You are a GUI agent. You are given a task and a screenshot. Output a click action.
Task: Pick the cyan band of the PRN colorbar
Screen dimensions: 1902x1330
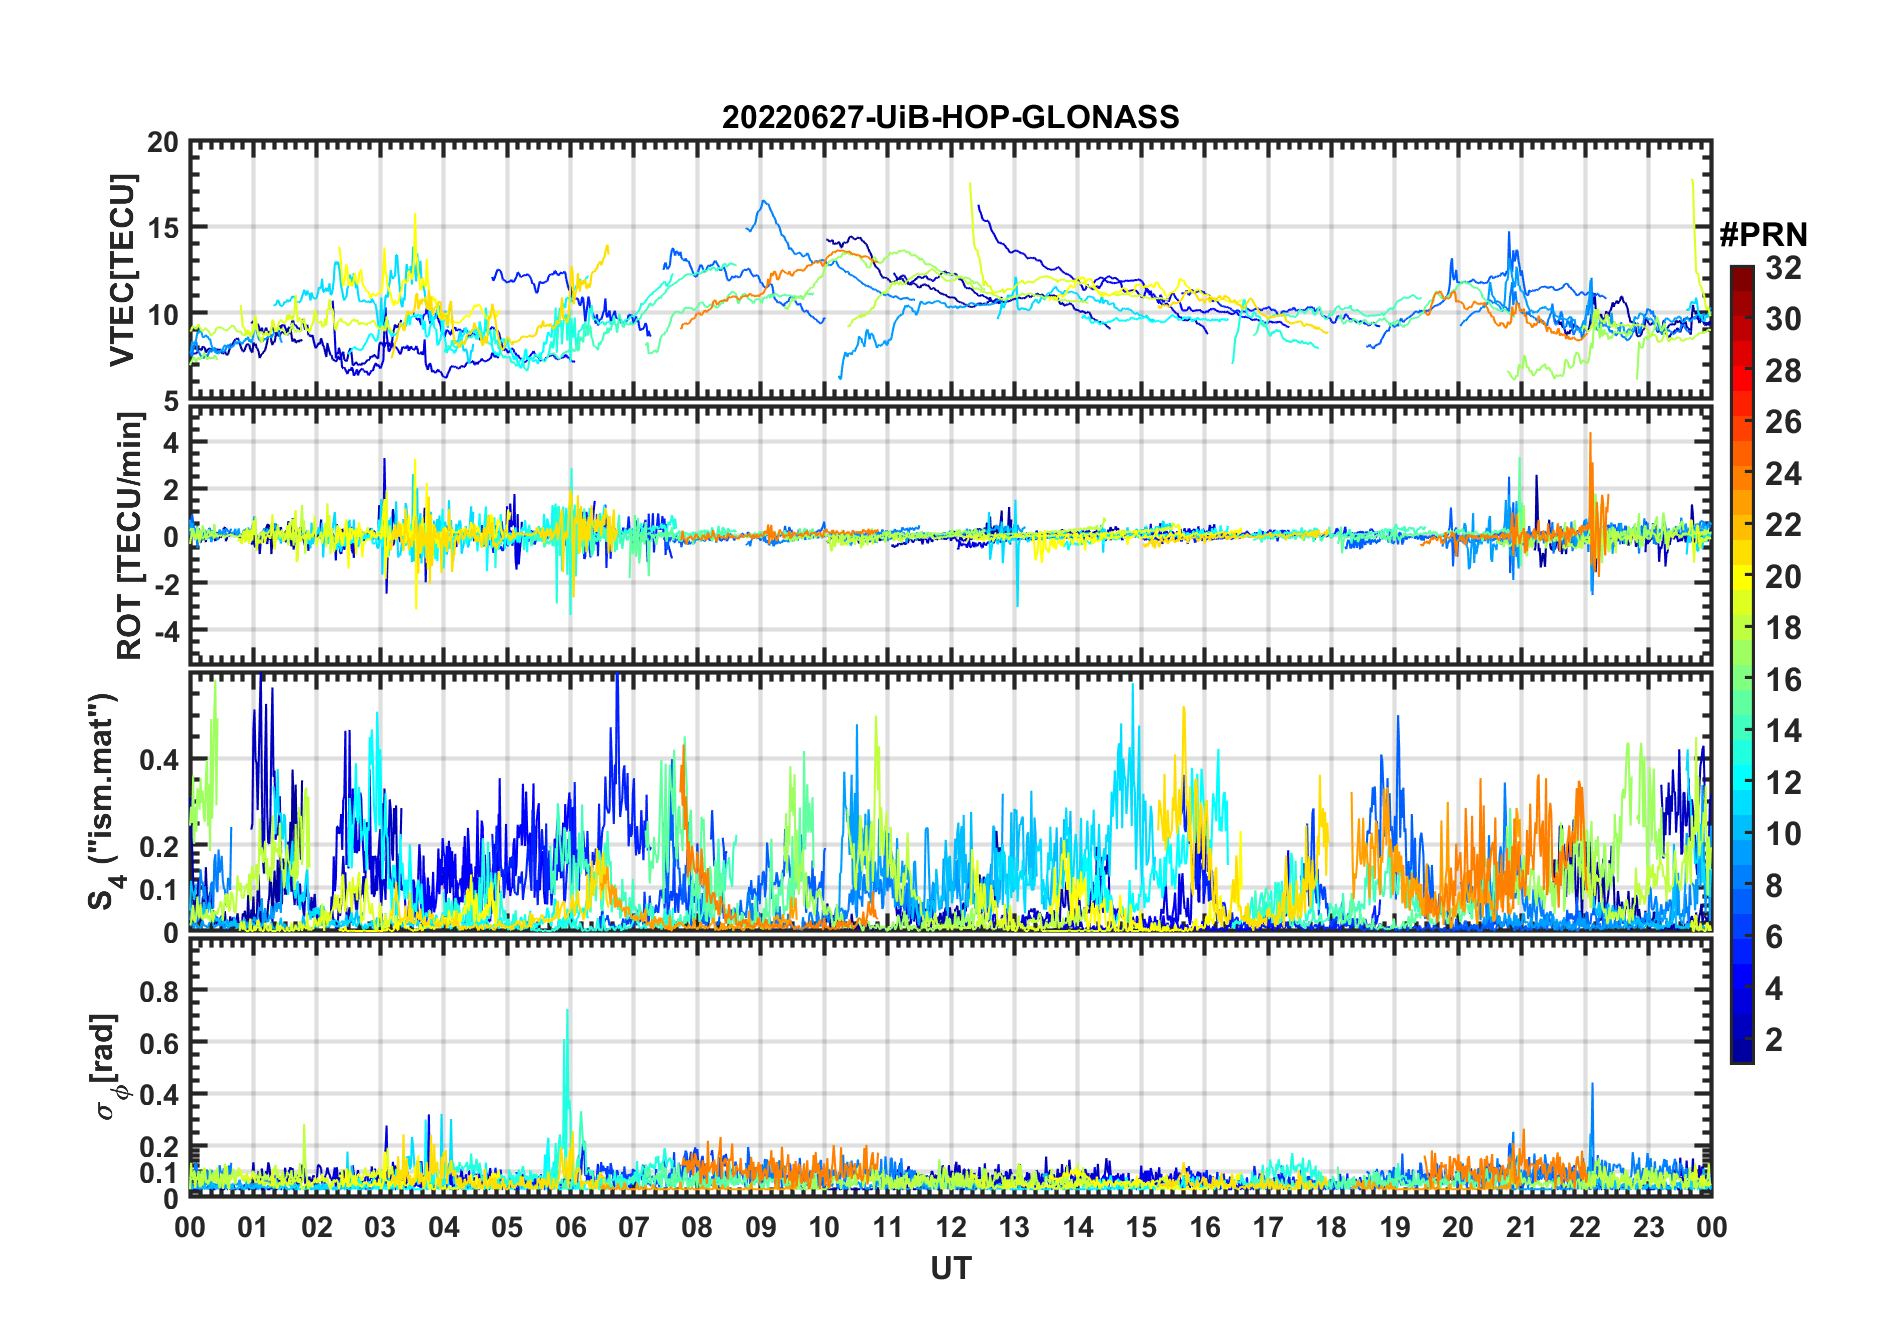pyautogui.click(x=1742, y=778)
